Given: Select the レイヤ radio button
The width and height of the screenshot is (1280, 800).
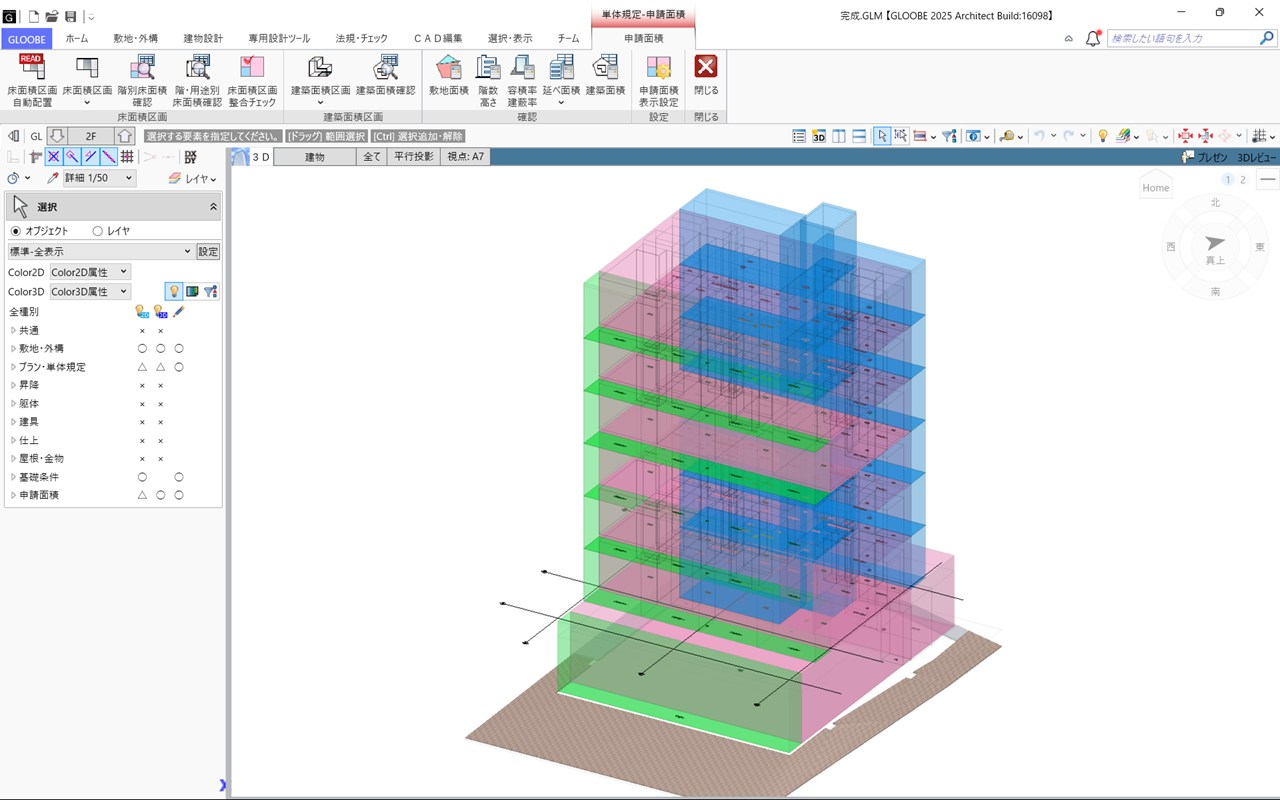Looking at the screenshot, I should (x=98, y=231).
